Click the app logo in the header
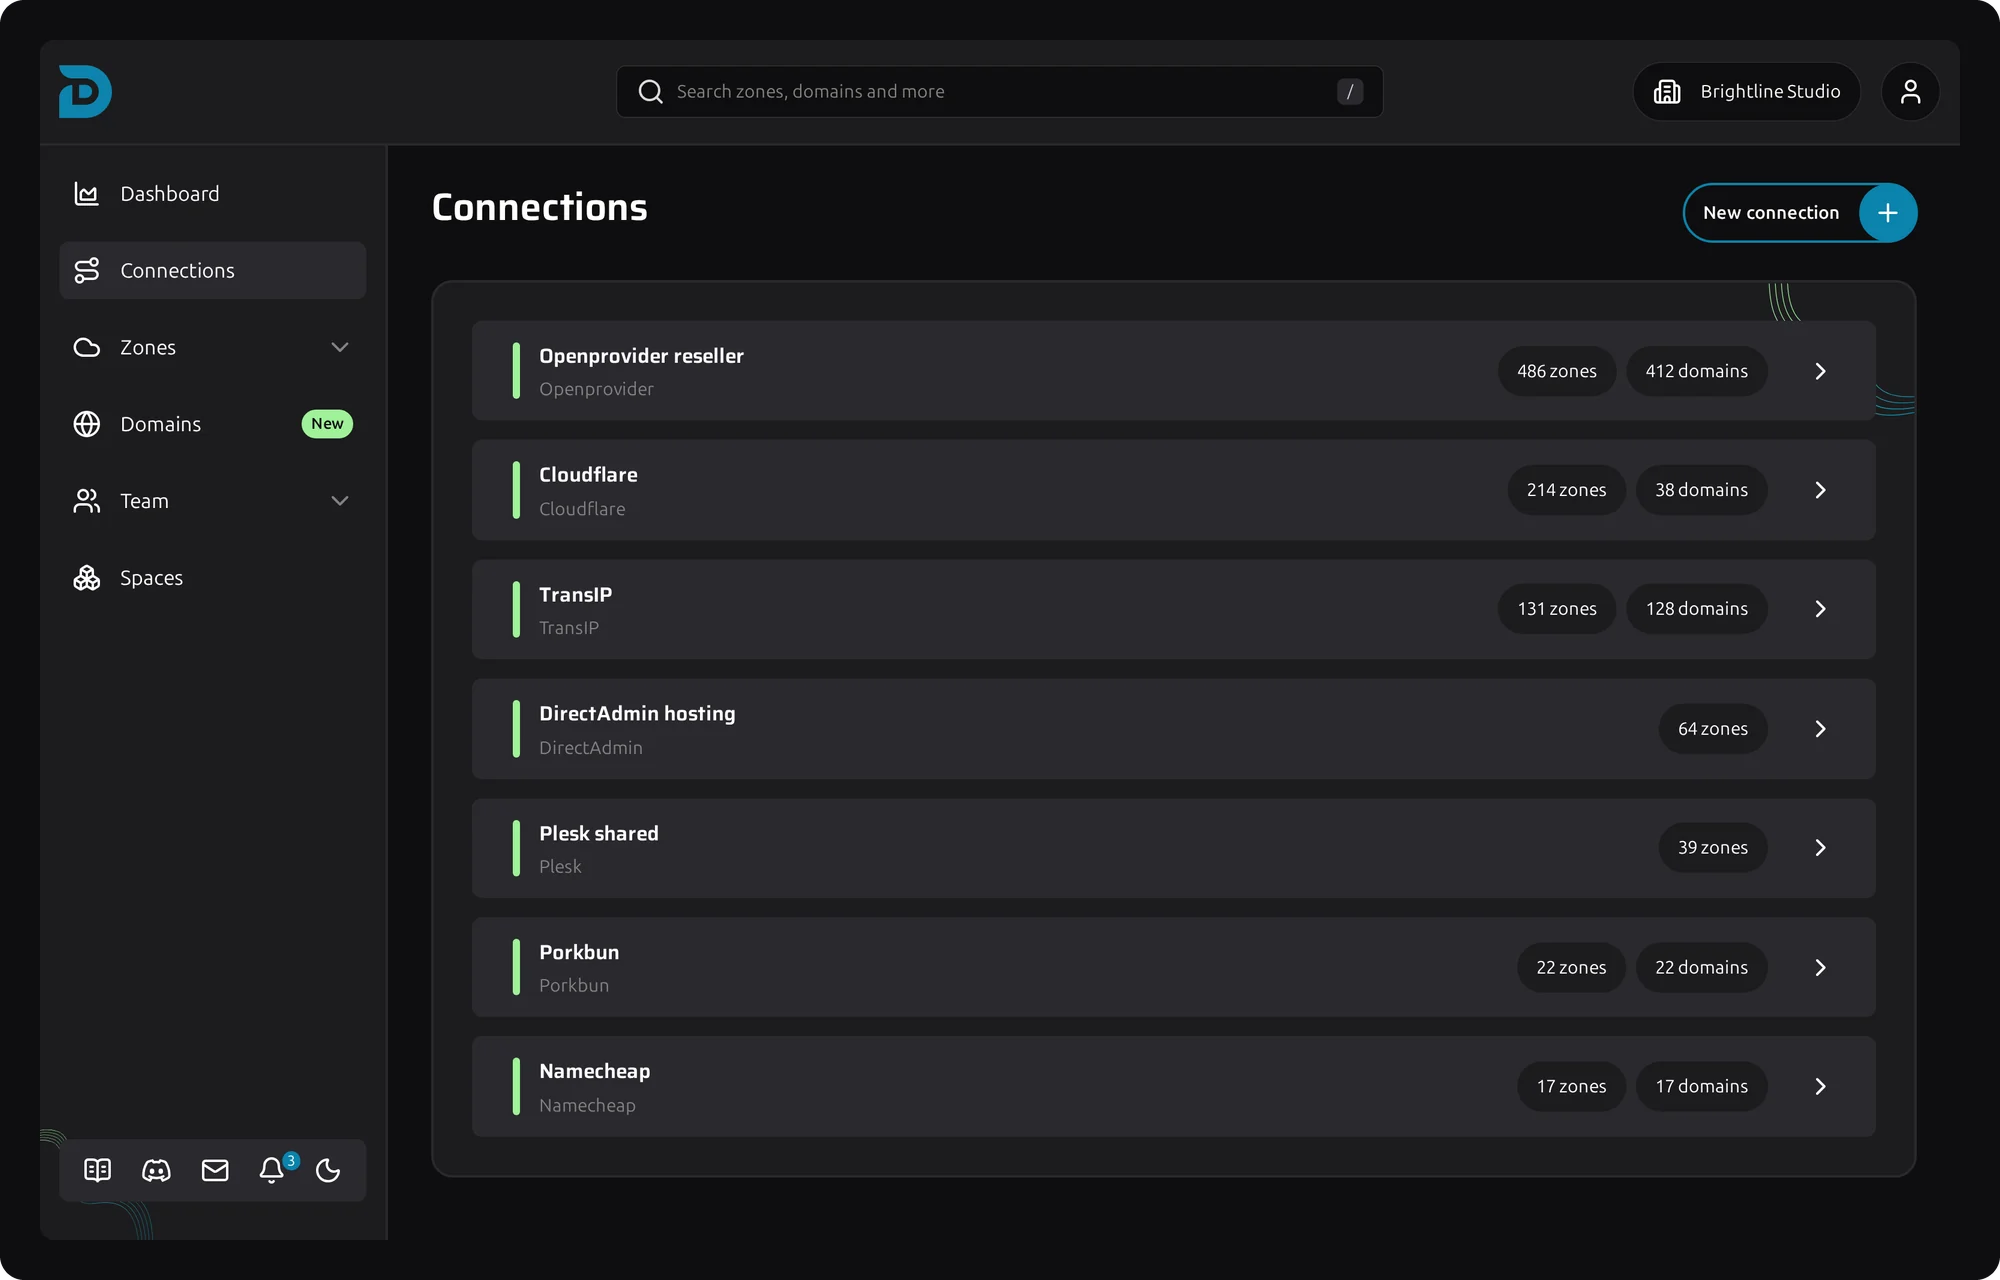Viewport: 2000px width, 1280px height. (x=85, y=92)
